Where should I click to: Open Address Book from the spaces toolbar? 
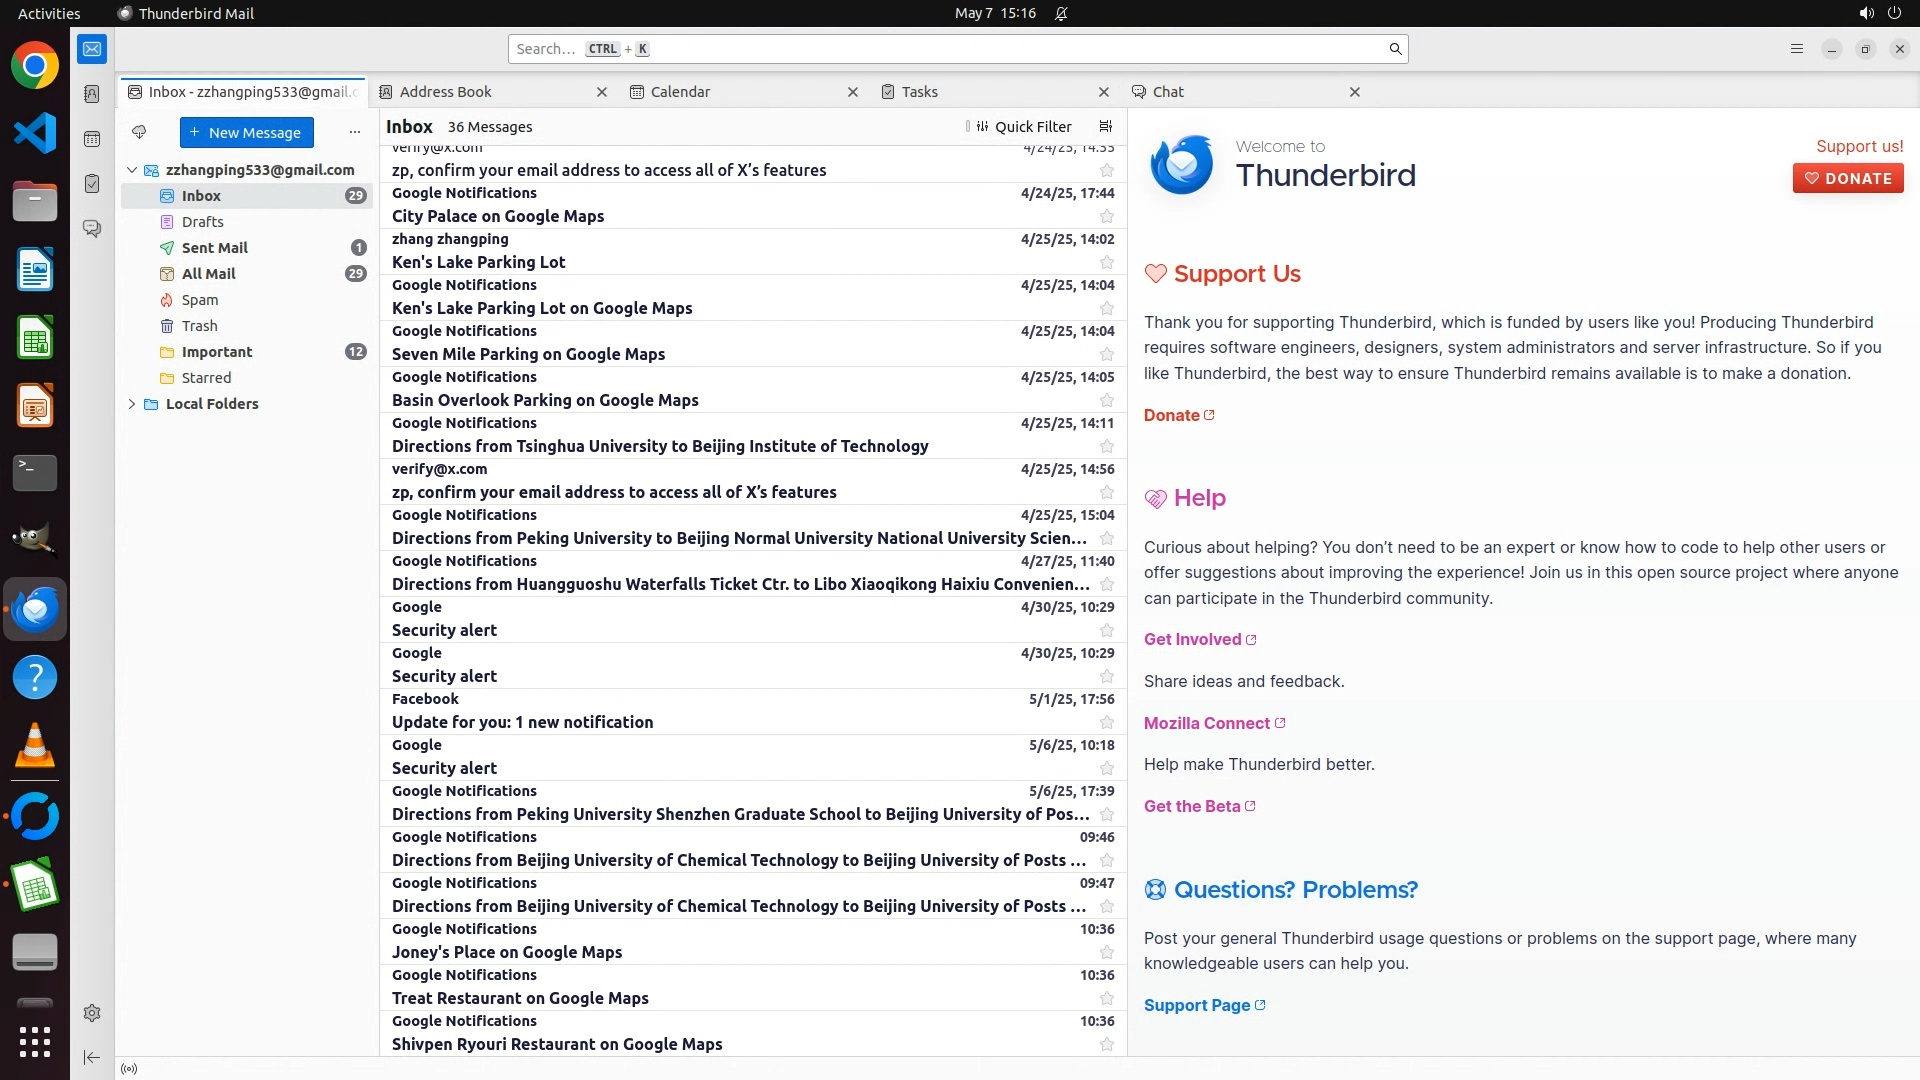click(92, 94)
